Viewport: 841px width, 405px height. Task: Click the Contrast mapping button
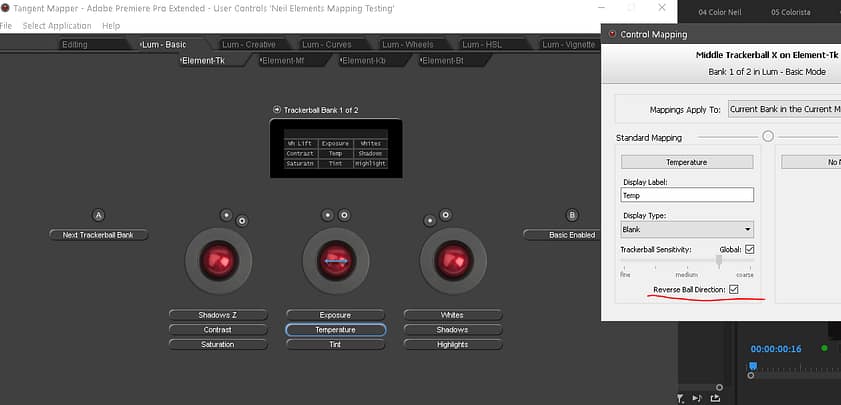pyautogui.click(x=218, y=329)
